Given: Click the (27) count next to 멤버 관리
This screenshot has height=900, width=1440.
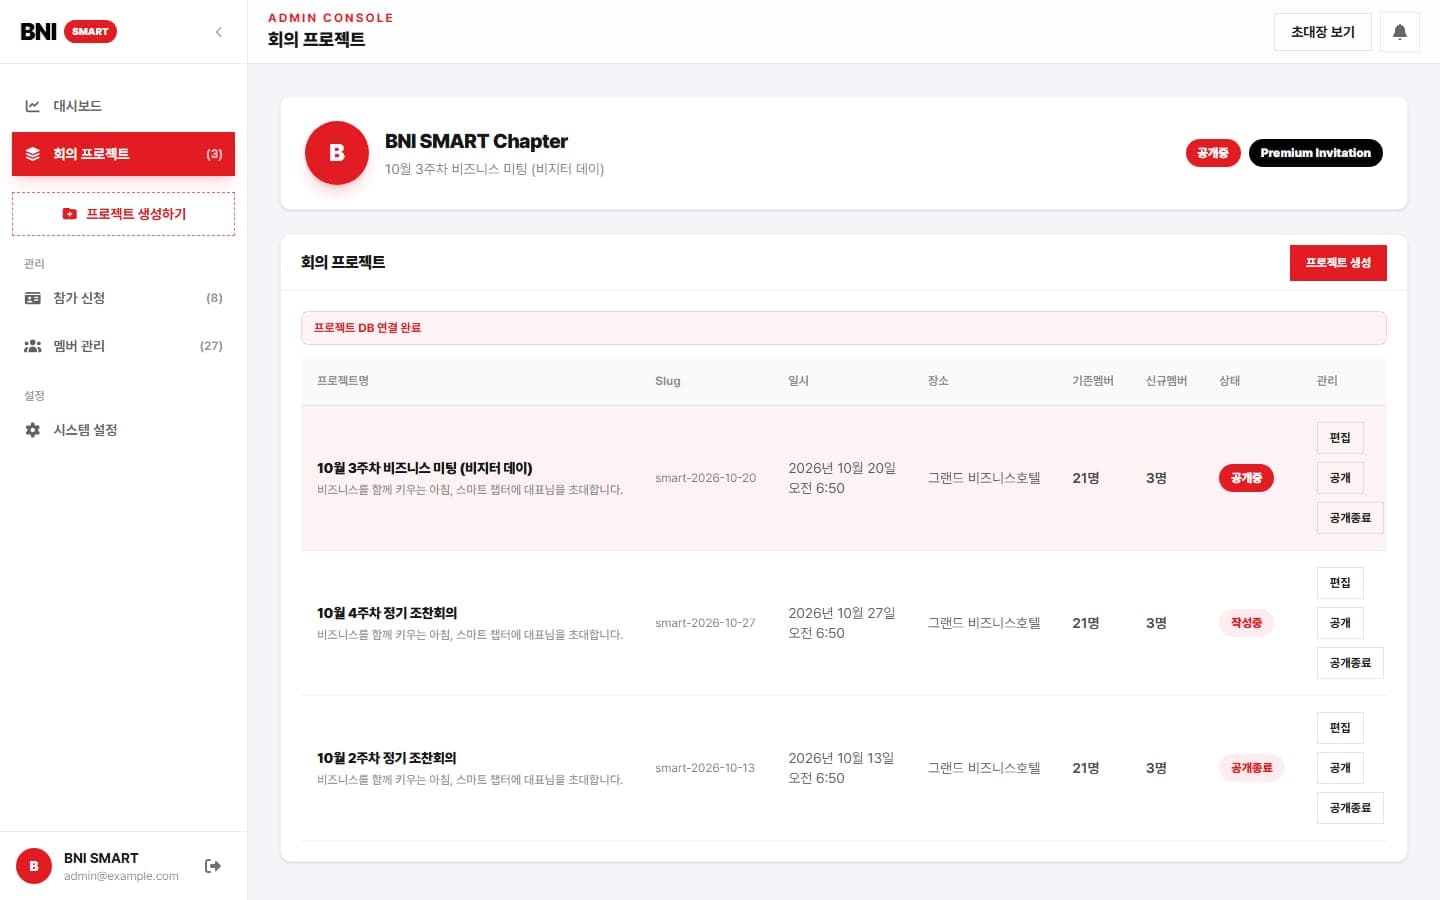Looking at the screenshot, I should pyautogui.click(x=211, y=346).
